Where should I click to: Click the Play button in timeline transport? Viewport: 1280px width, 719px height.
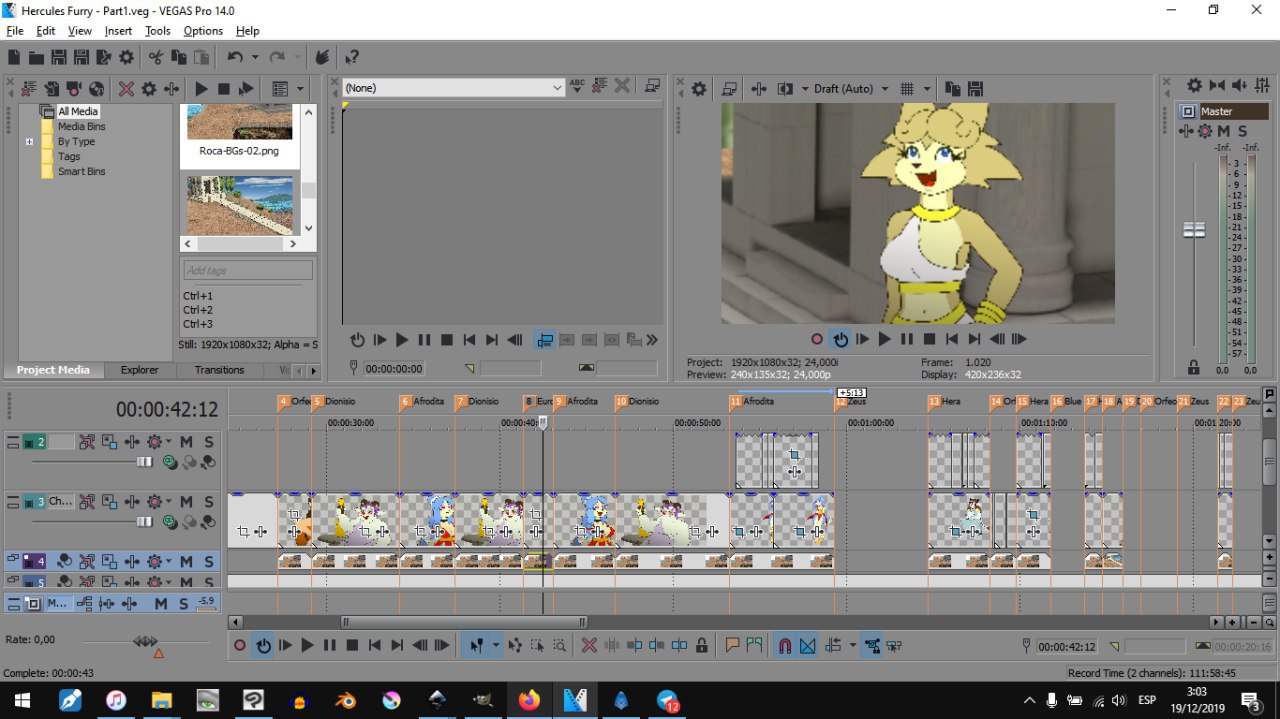pos(307,646)
